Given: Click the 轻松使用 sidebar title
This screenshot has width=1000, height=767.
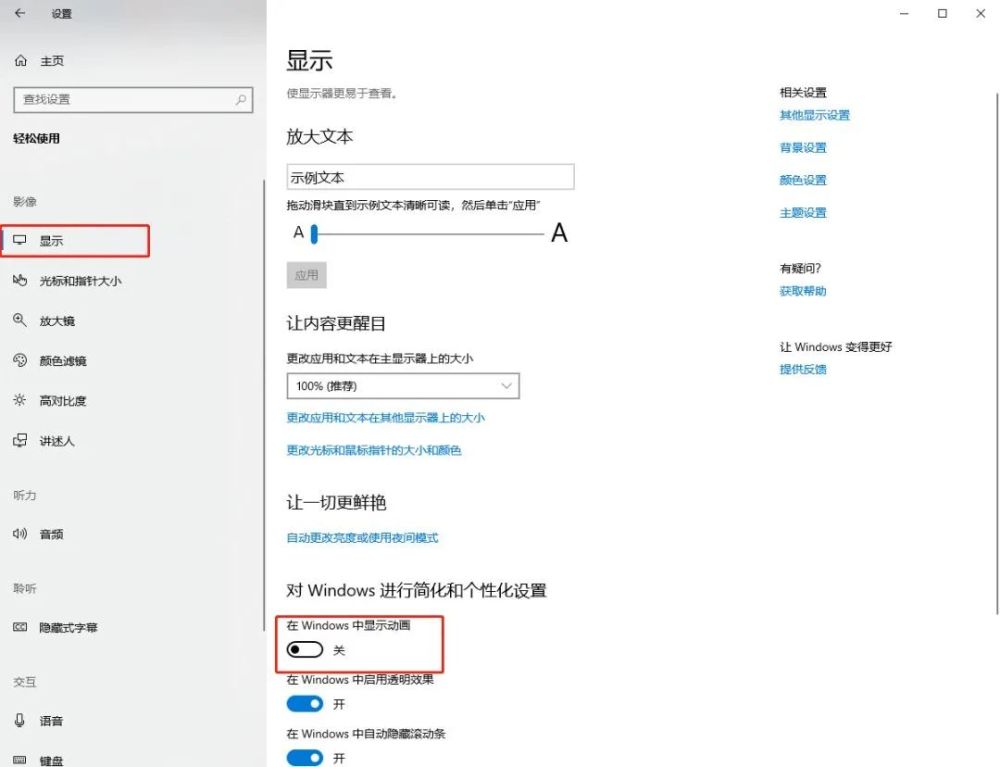Looking at the screenshot, I should click(x=36, y=138).
